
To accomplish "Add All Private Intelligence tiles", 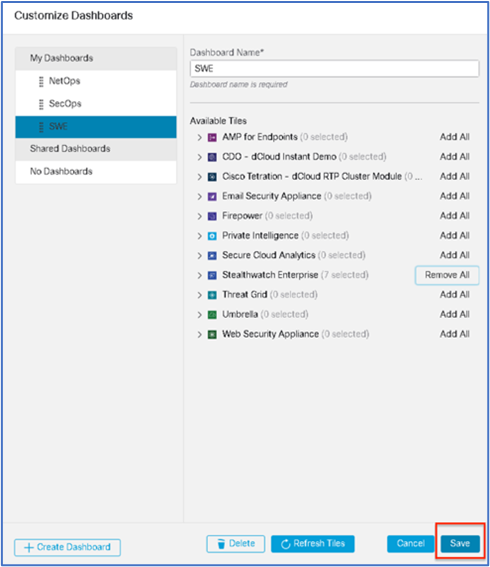I will point(455,235).
